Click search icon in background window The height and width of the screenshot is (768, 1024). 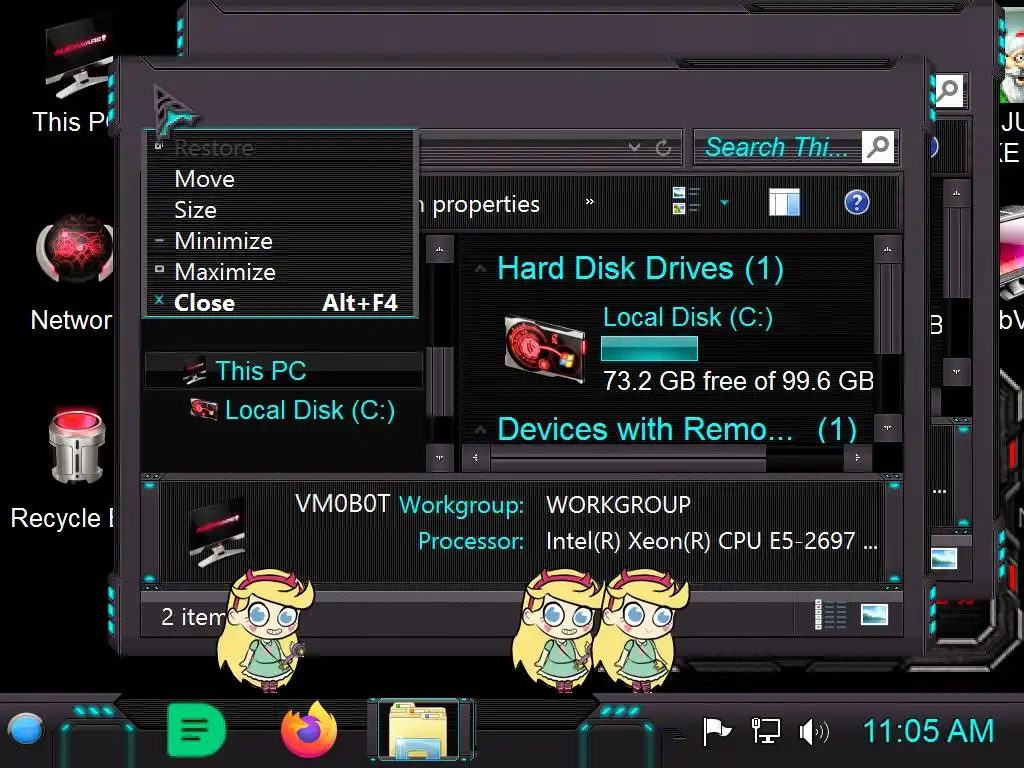pos(949,90)
